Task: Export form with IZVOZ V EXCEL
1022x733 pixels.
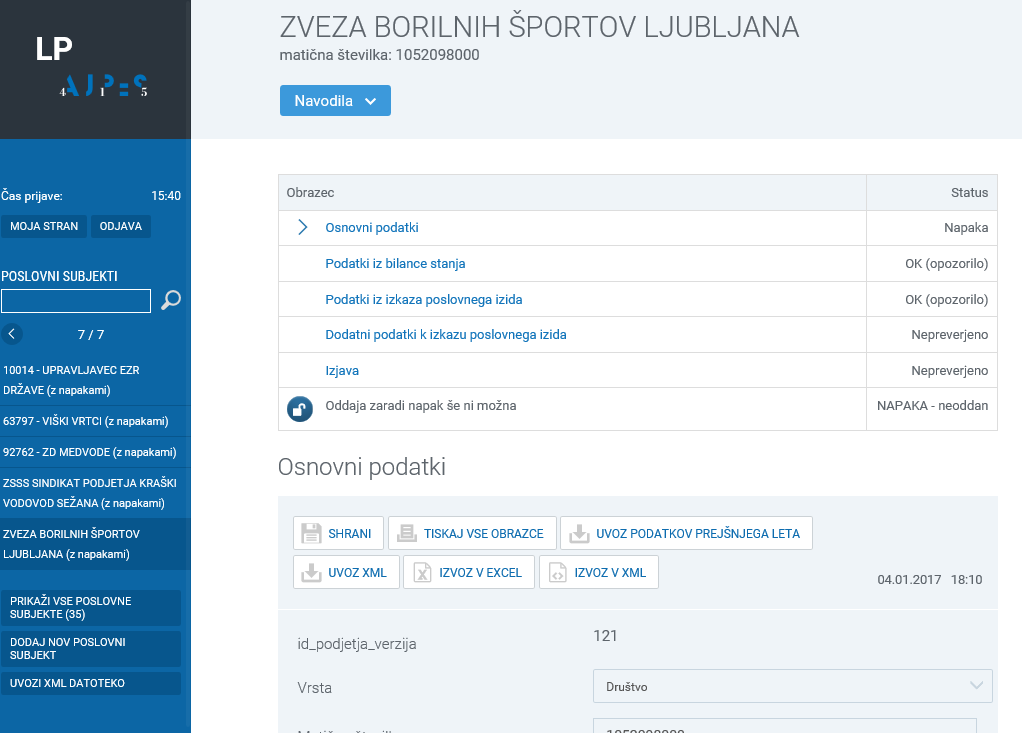Action: tap(468, 572)
